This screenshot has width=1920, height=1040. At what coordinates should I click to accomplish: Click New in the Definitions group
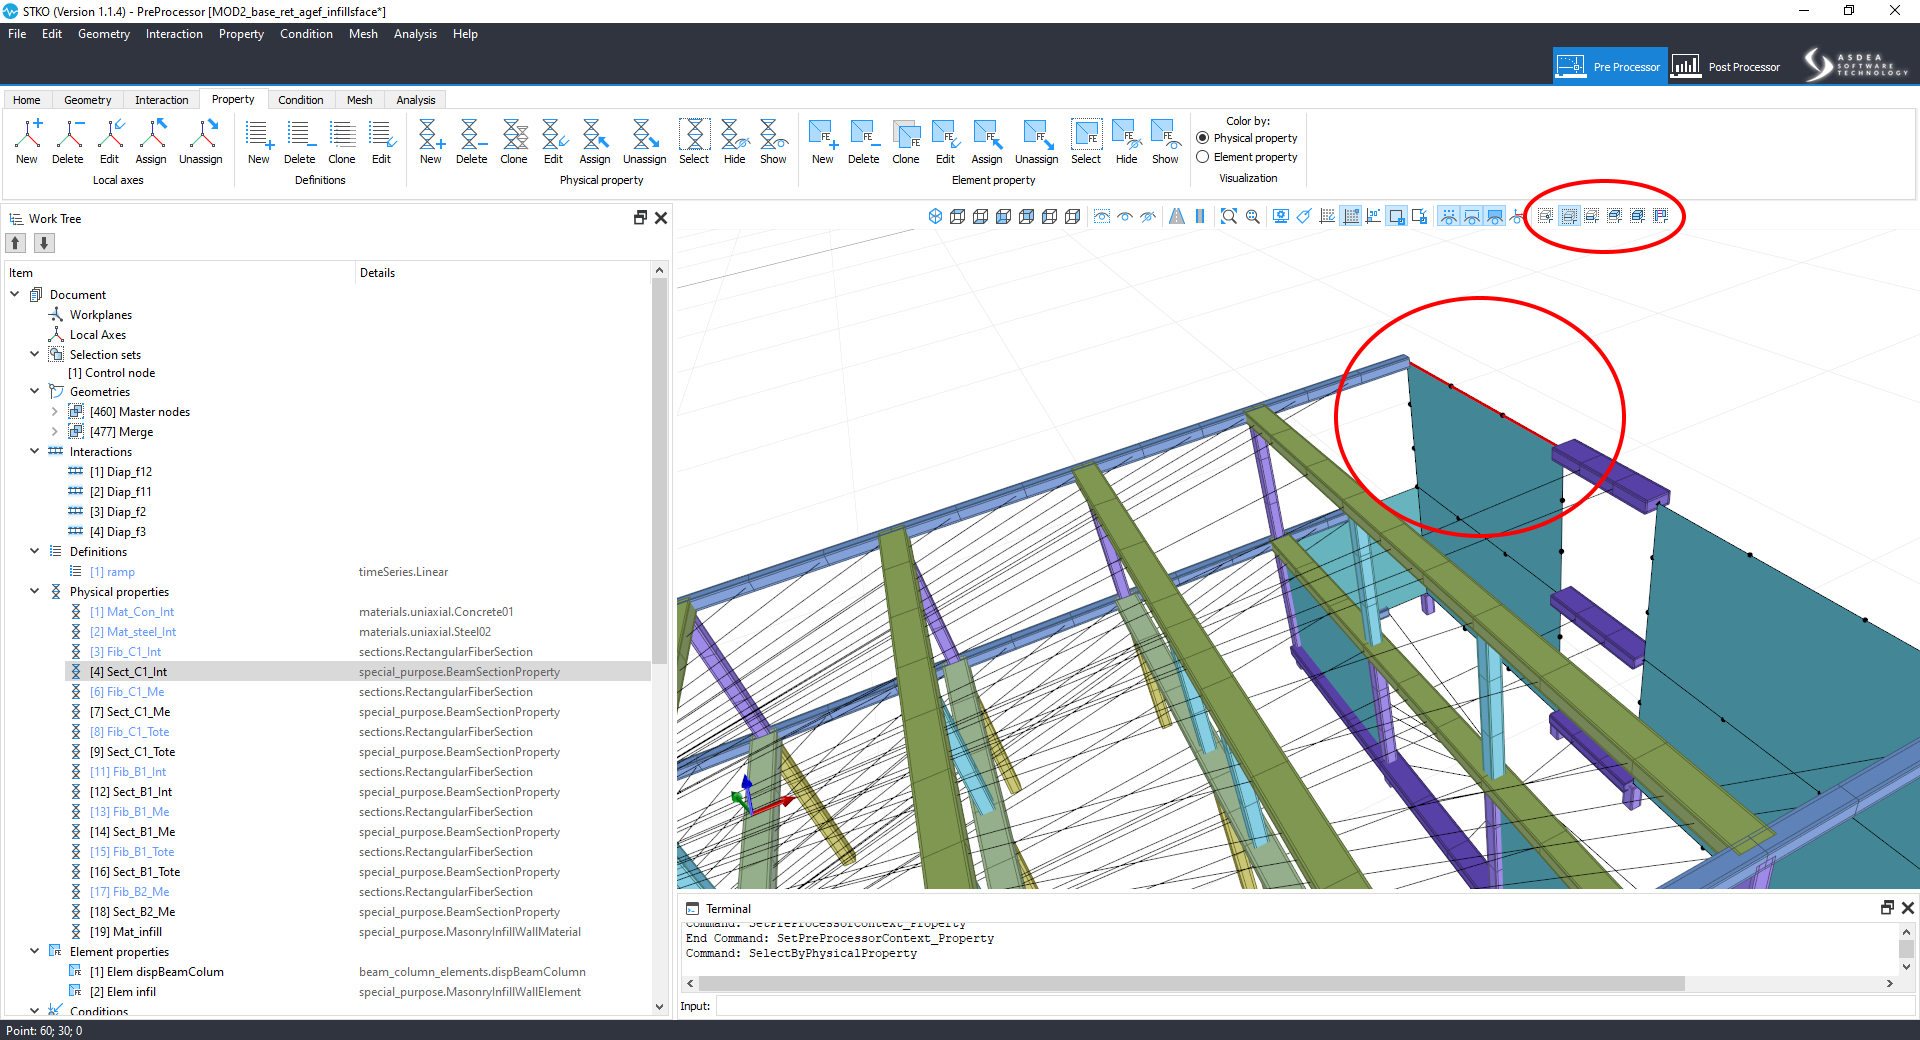(x=259, y=141)
